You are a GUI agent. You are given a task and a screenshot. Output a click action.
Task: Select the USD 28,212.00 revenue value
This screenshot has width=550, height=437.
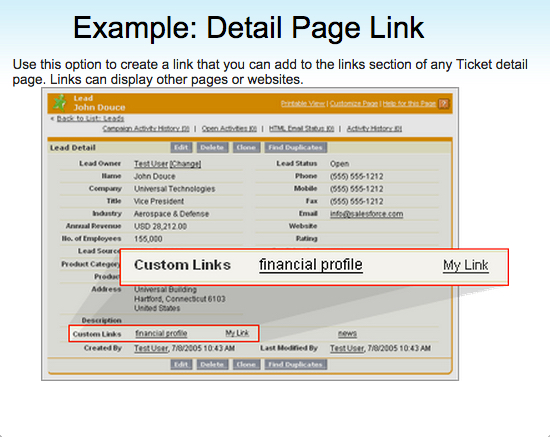160,226
